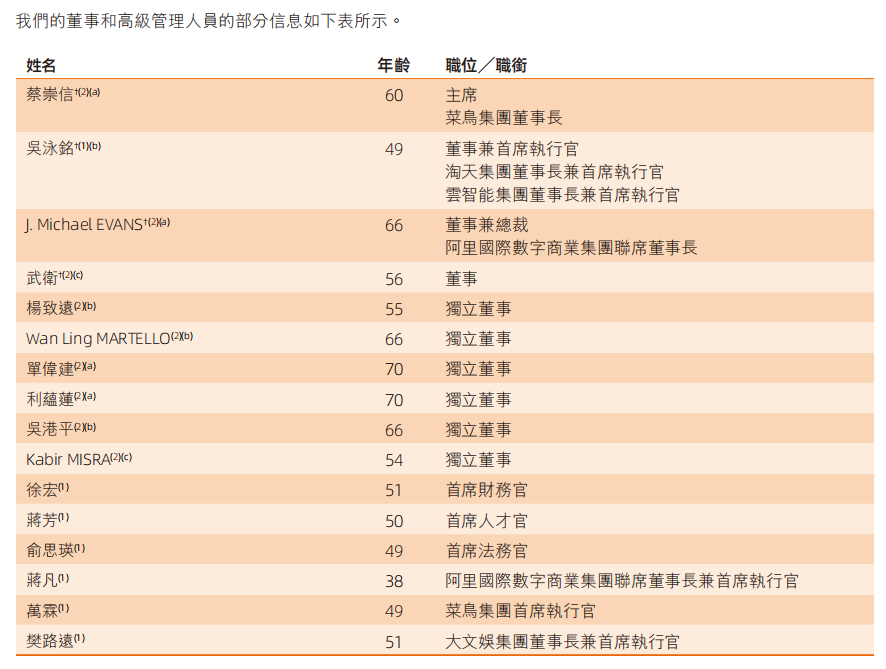The width and height of the screenshot is (886, 669).
Task: Select the name 樊路遠
Action: click(50, 641)
